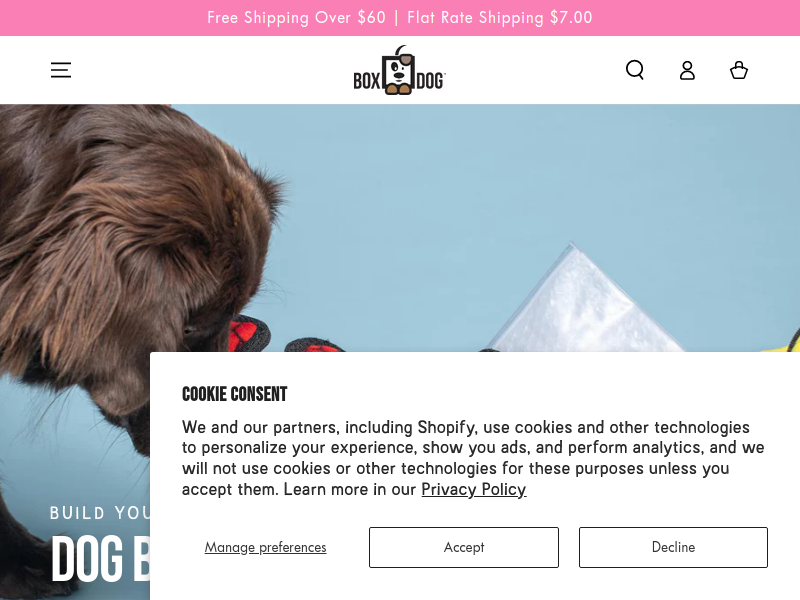Open the hamburger navigation menu
The width and height of the screenshot is (800, 600).
(61, 70)
